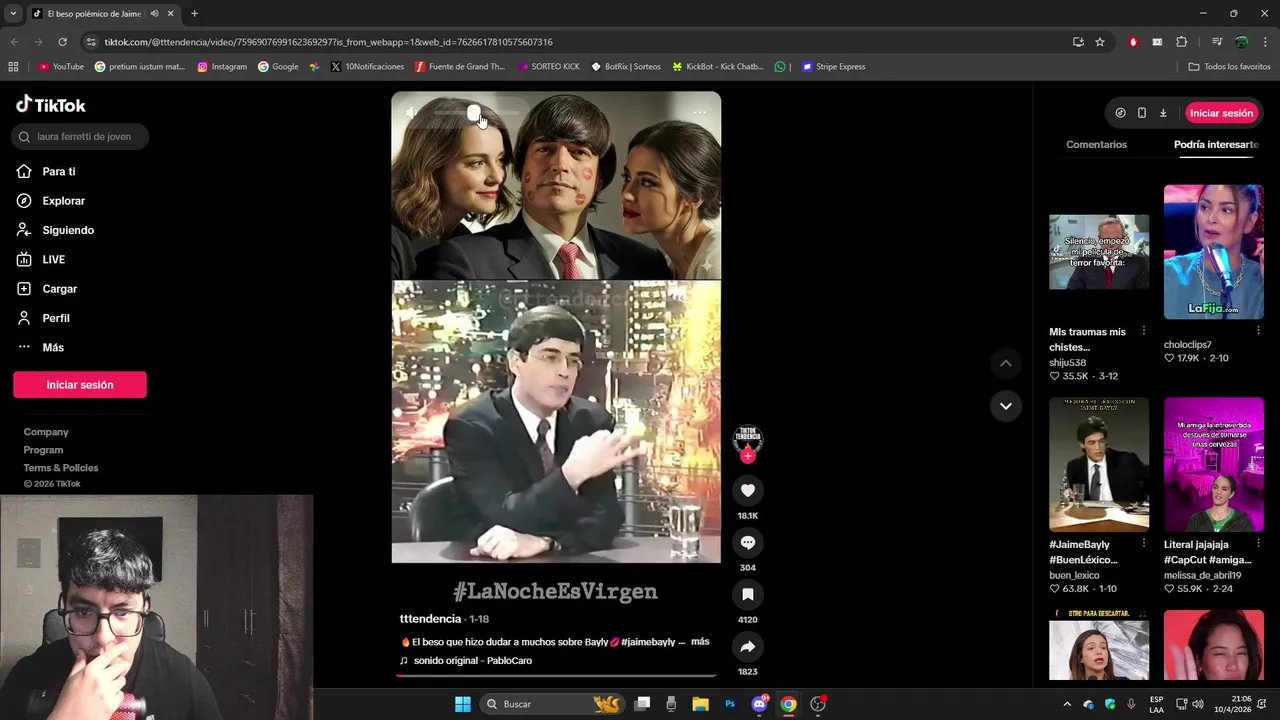Open the Chrome media control icon
Screen dimensions: 1280x720
(x=1217, y=42)
